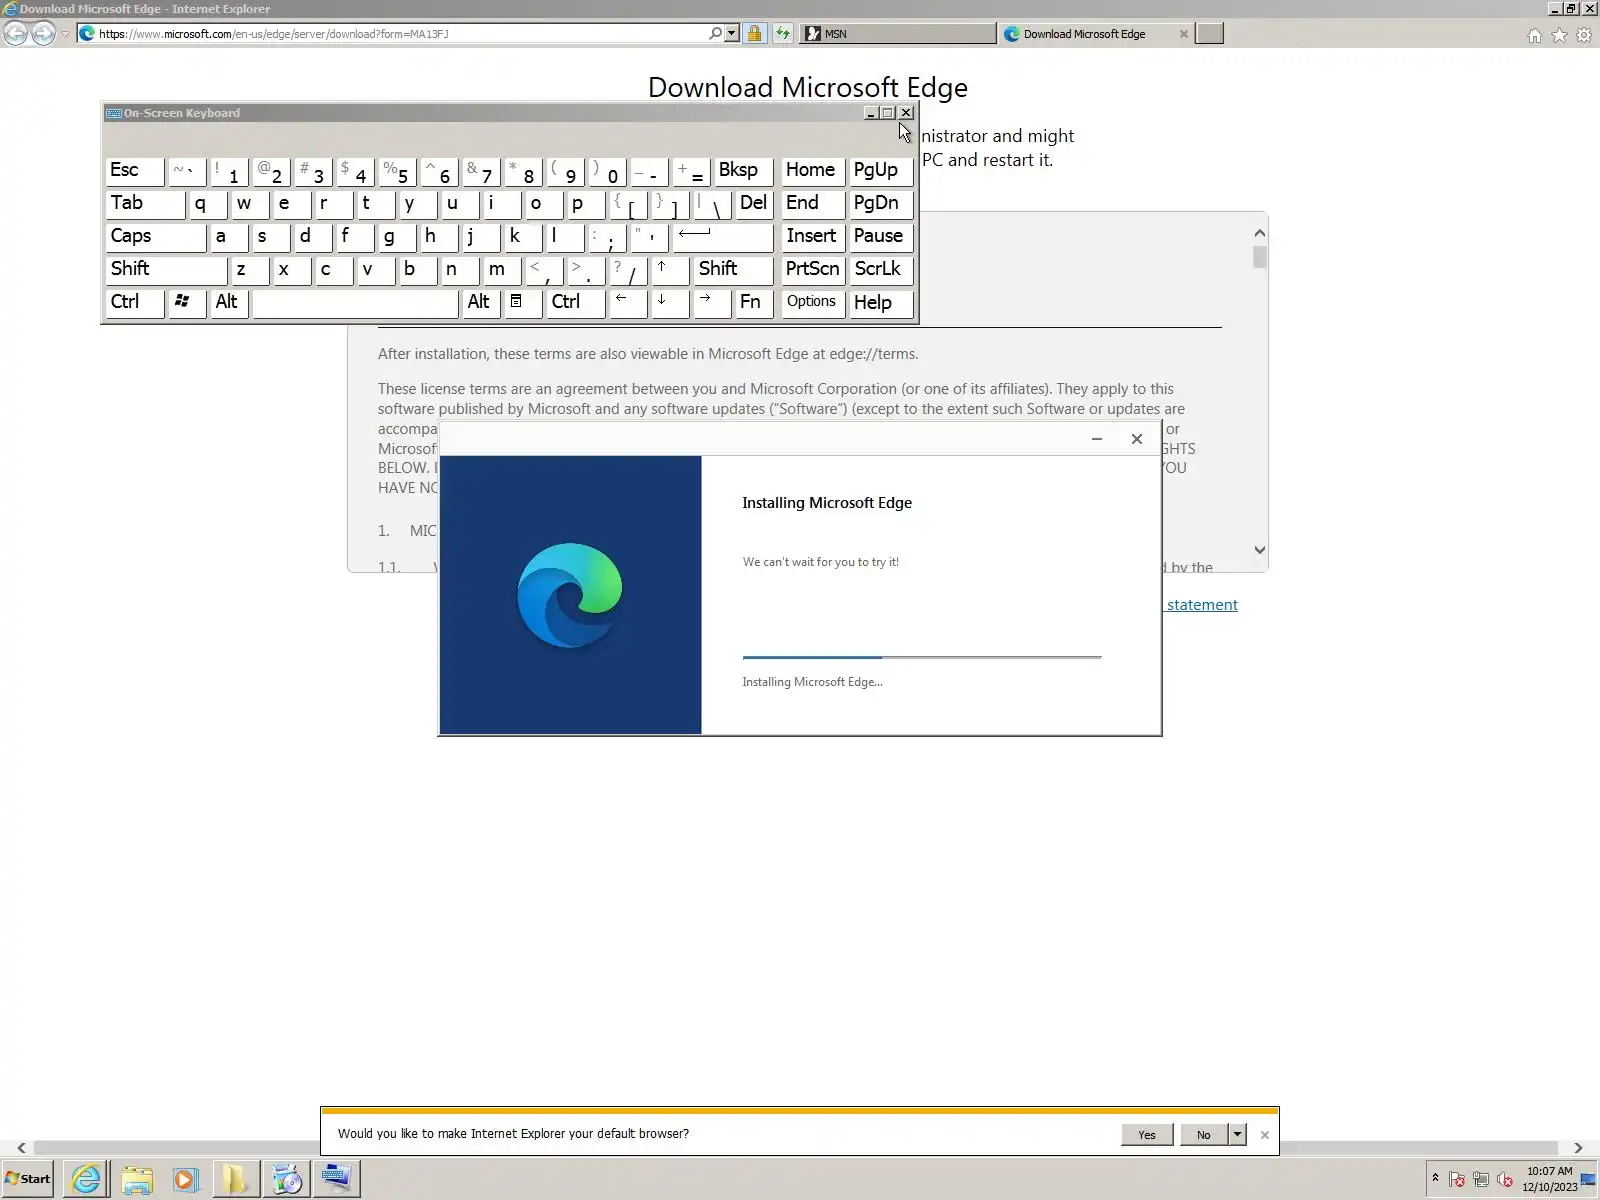The height and width of the screenshot is (1200, 1600).
Task: Toggle the right Alt key after the space bar
Action: (x=481, y=303)
